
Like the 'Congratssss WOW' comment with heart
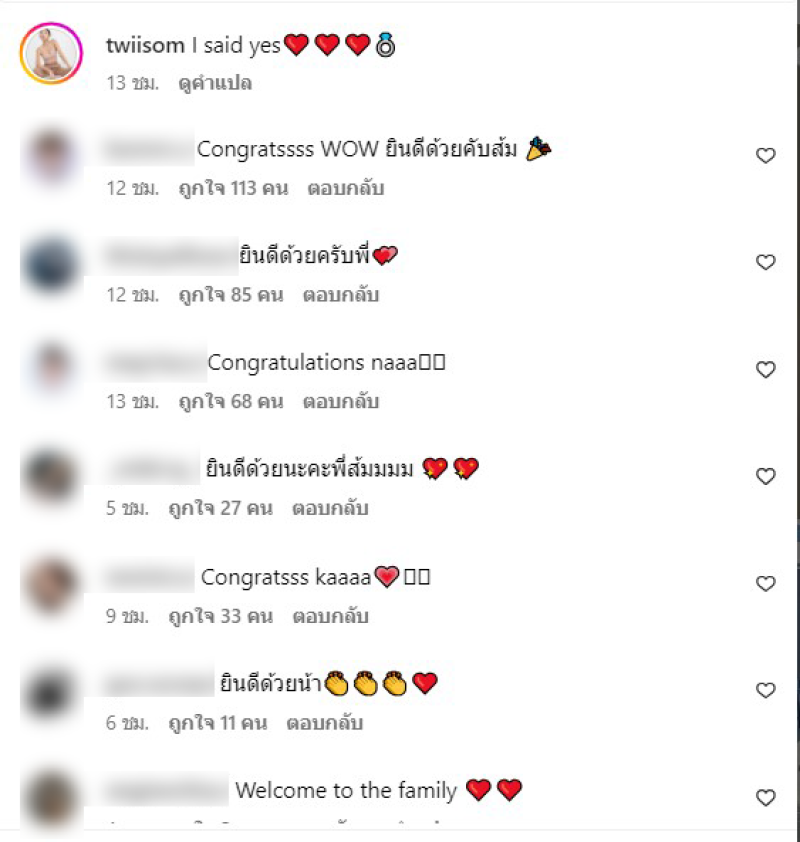(766, 156)
